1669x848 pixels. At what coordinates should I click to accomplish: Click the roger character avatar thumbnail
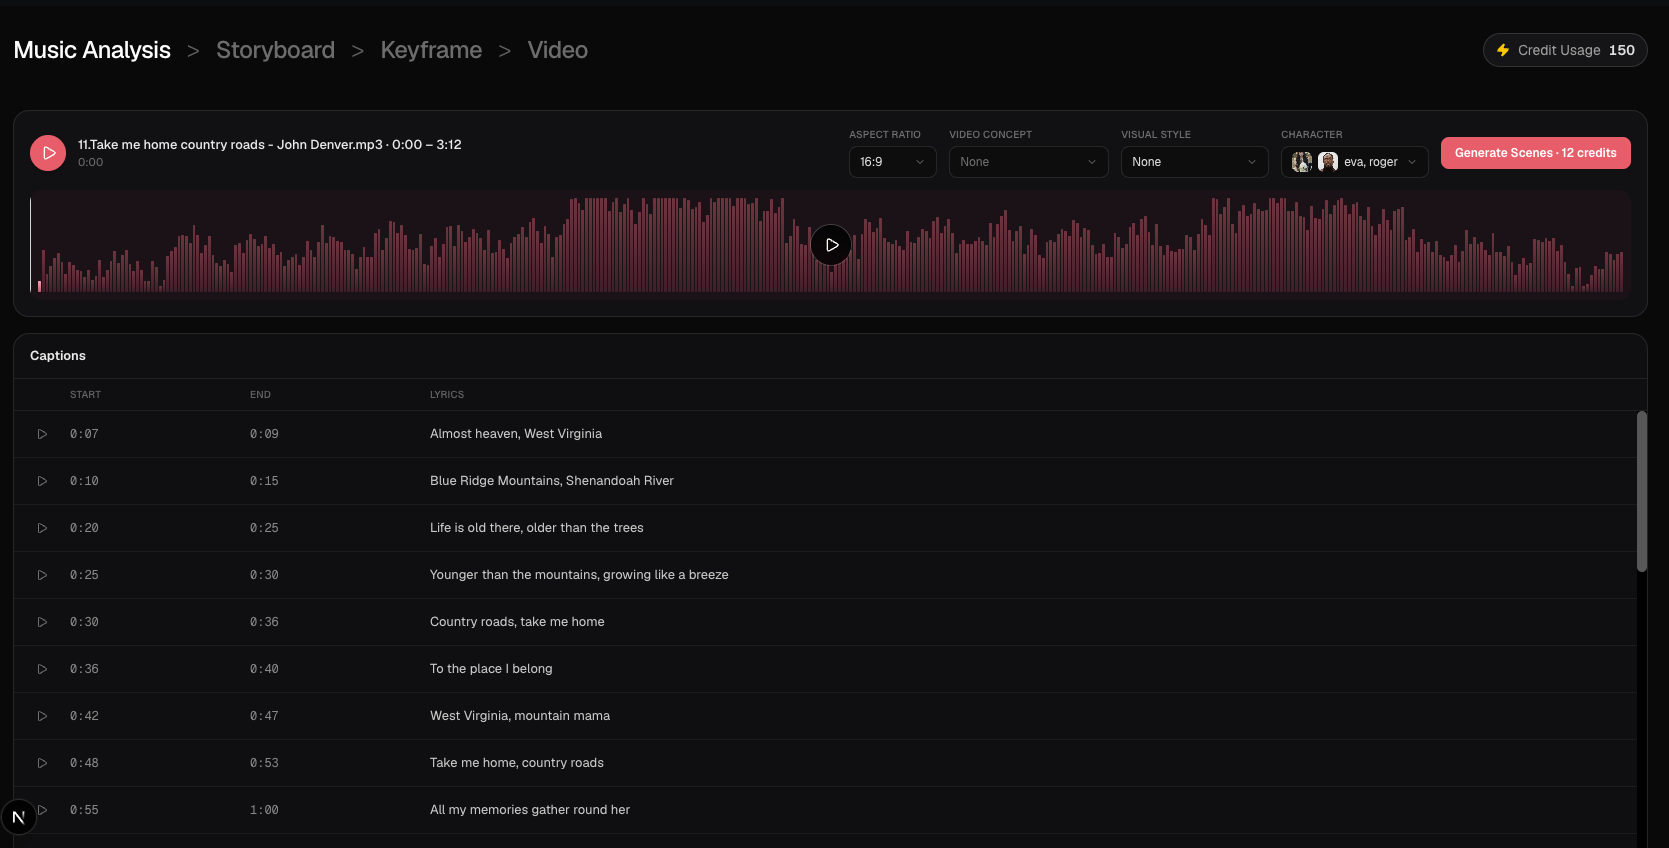tap(1328, 162)
